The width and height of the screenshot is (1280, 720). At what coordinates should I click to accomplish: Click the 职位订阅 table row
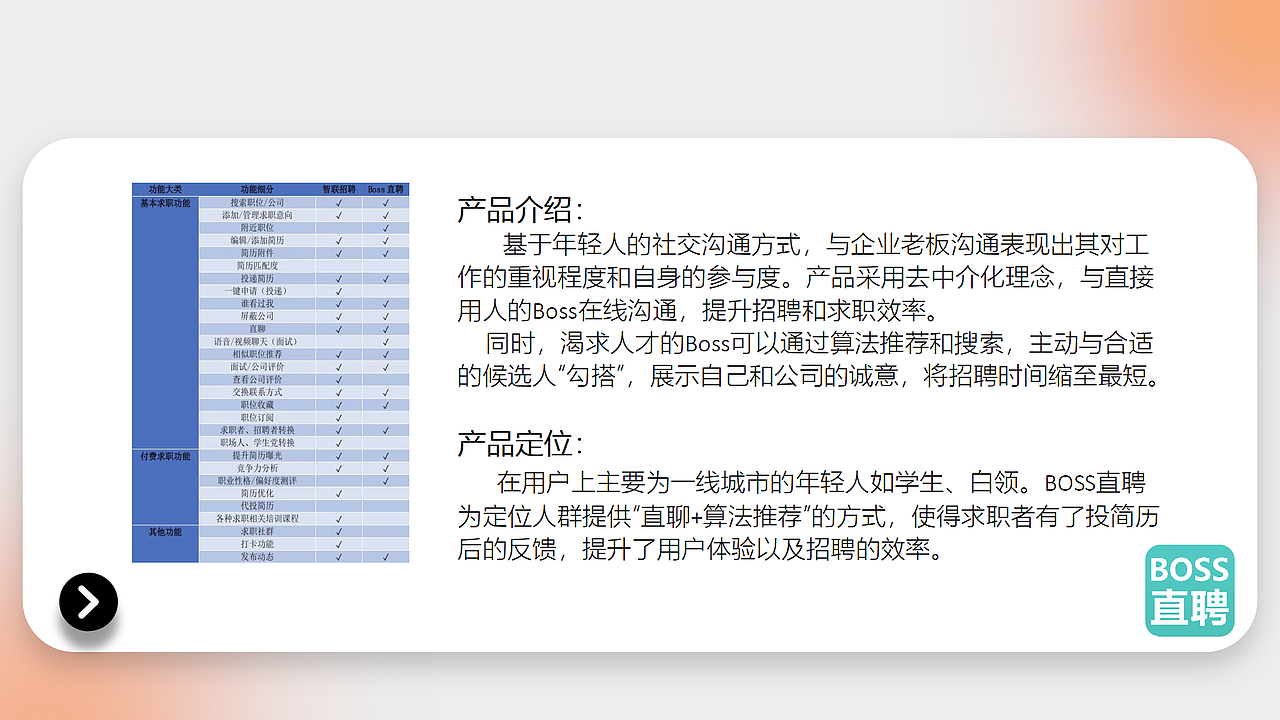point(304,417)
